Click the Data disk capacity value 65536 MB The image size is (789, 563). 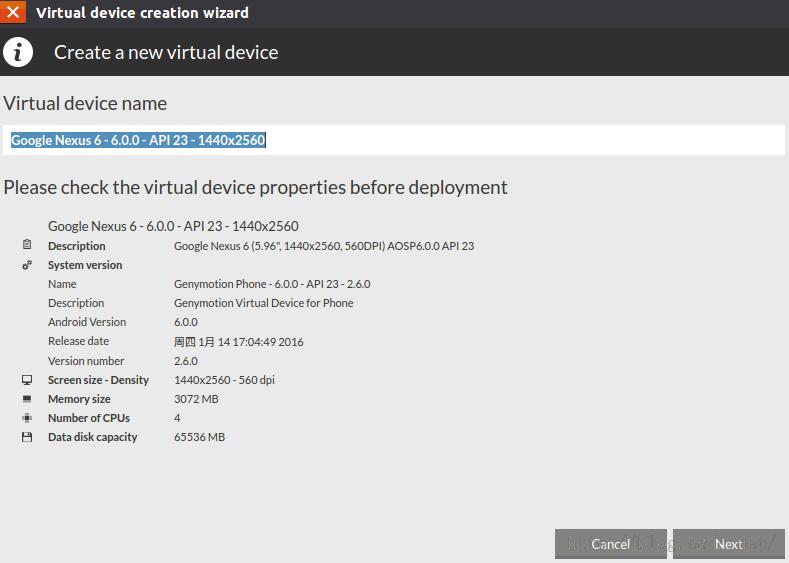(x=199, y=437)
